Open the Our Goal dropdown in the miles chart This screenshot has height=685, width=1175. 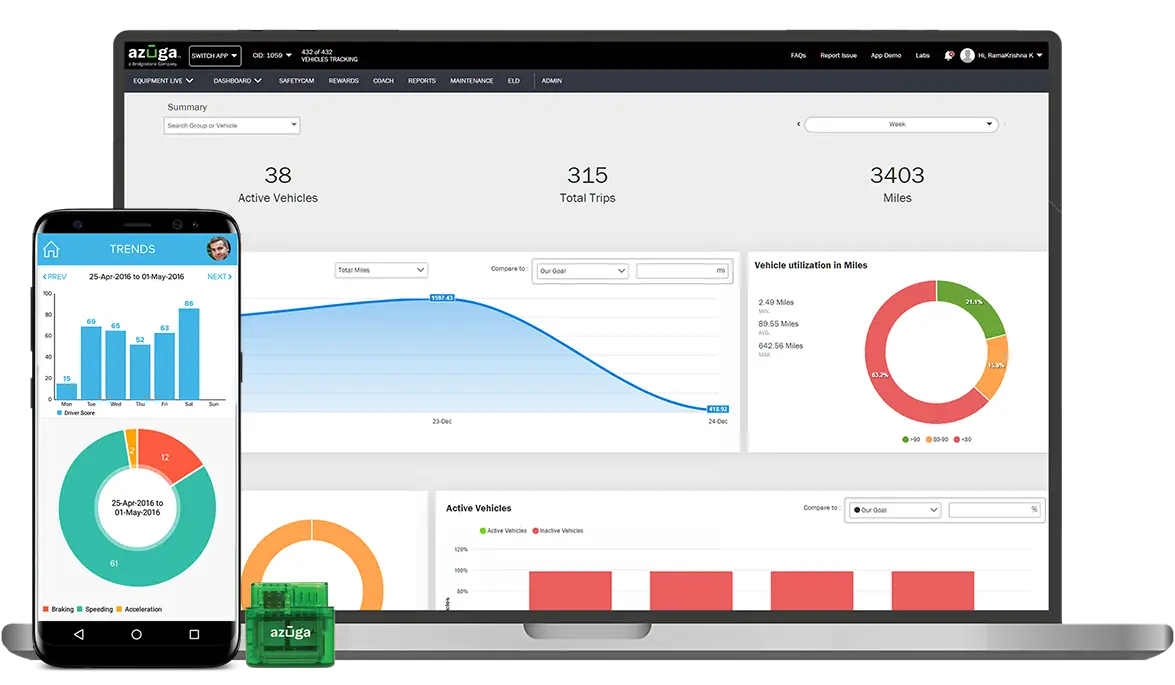[x=582, y=271]
